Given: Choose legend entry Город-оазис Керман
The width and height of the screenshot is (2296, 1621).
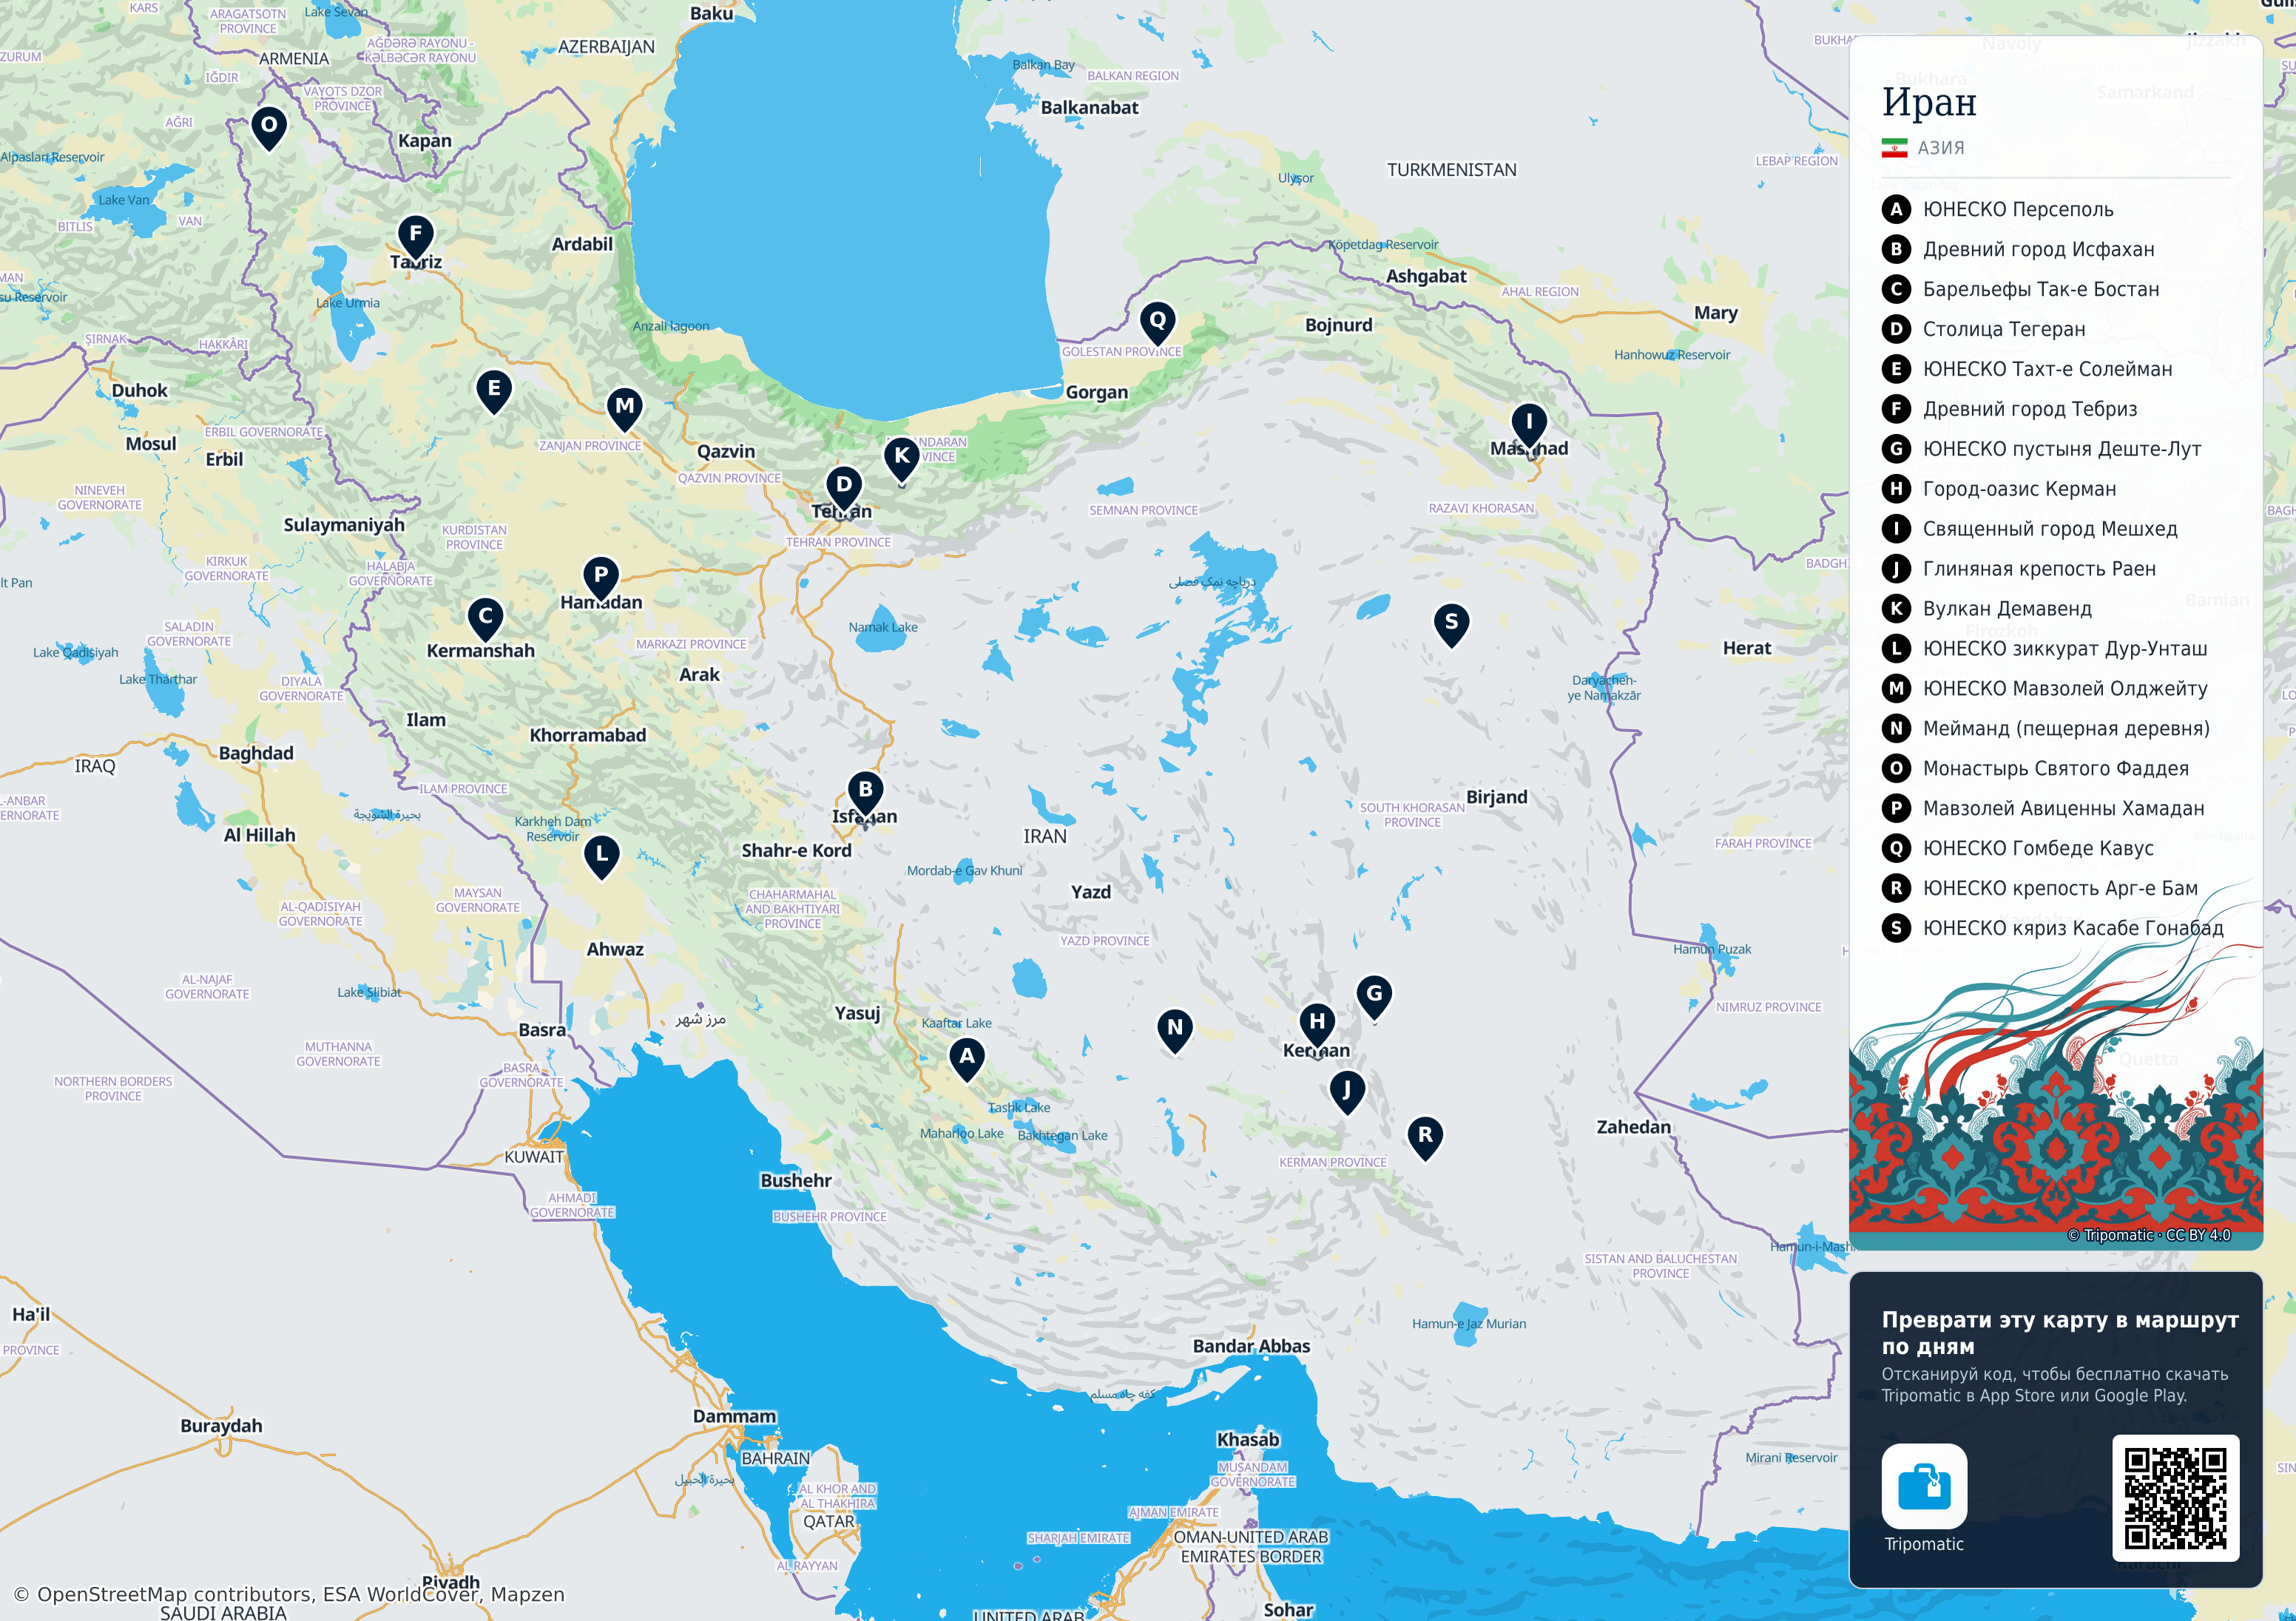Looking at the screenshot, I should (x=1999, y=489).
